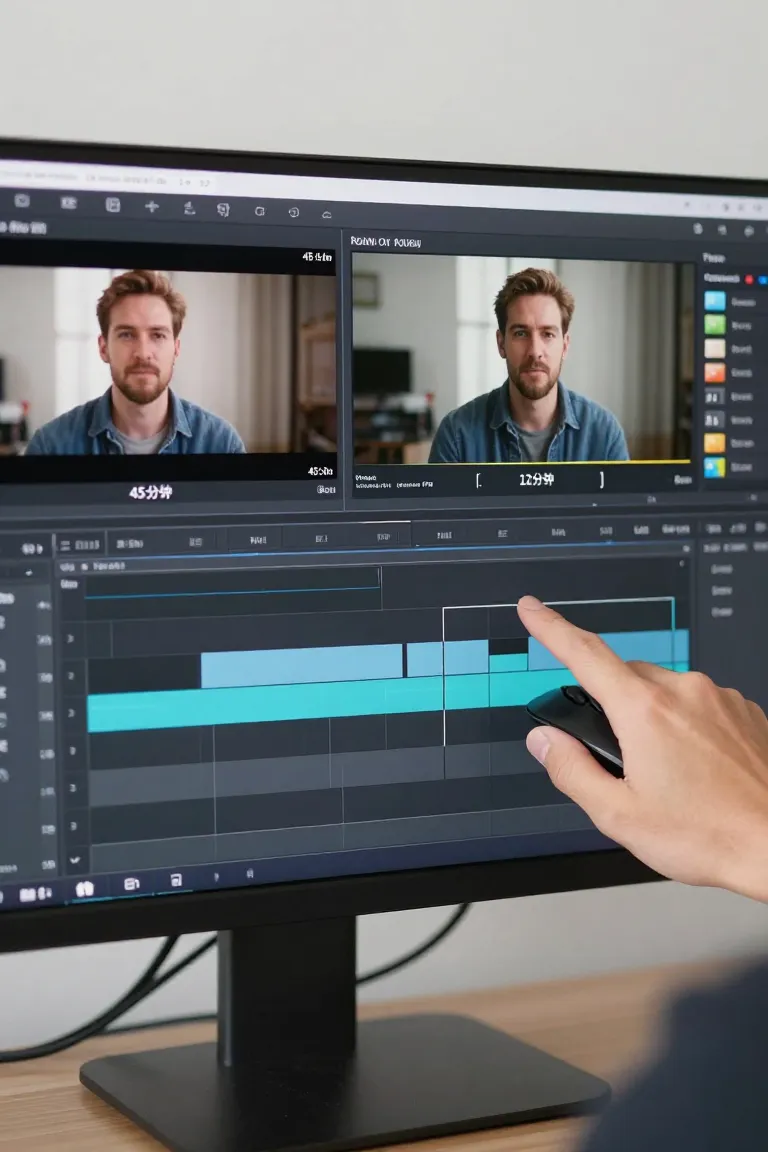The width and height of the screenshot is (768, 1152).
Task: Click the lower gray preset icon in the right panel
Action: pyautogui.click(x=714, y=420)
